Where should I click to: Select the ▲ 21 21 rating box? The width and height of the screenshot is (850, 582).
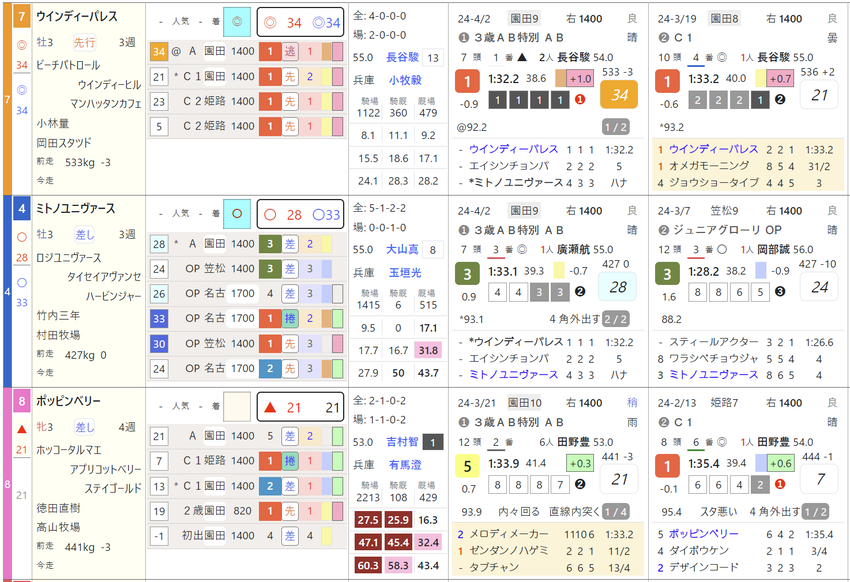pyautogui.click(x=300, y=407)
